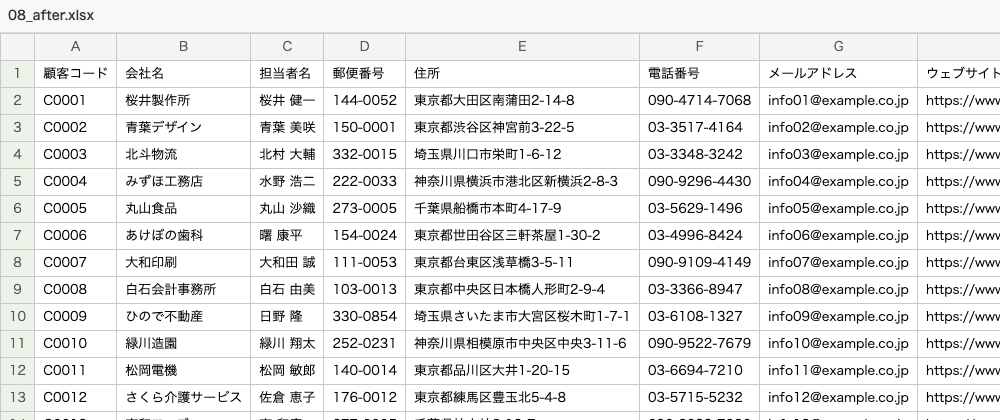This screenshot has width=1000, height=420.
Task: Select company cell 緑川造園
Action: click(184, 344)
